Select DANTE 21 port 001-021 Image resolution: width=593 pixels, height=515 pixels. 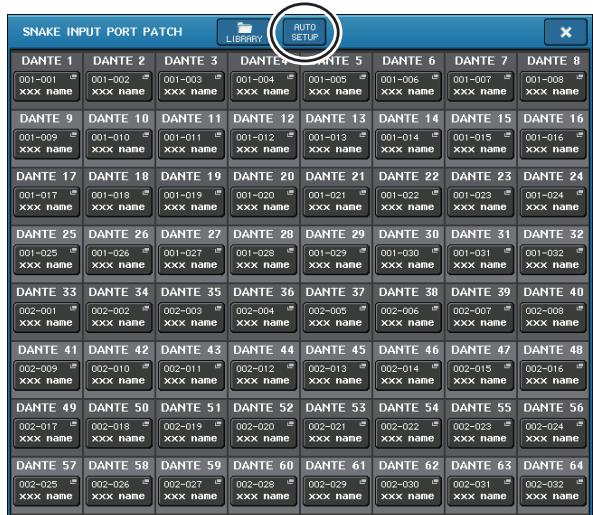(336, 202)
